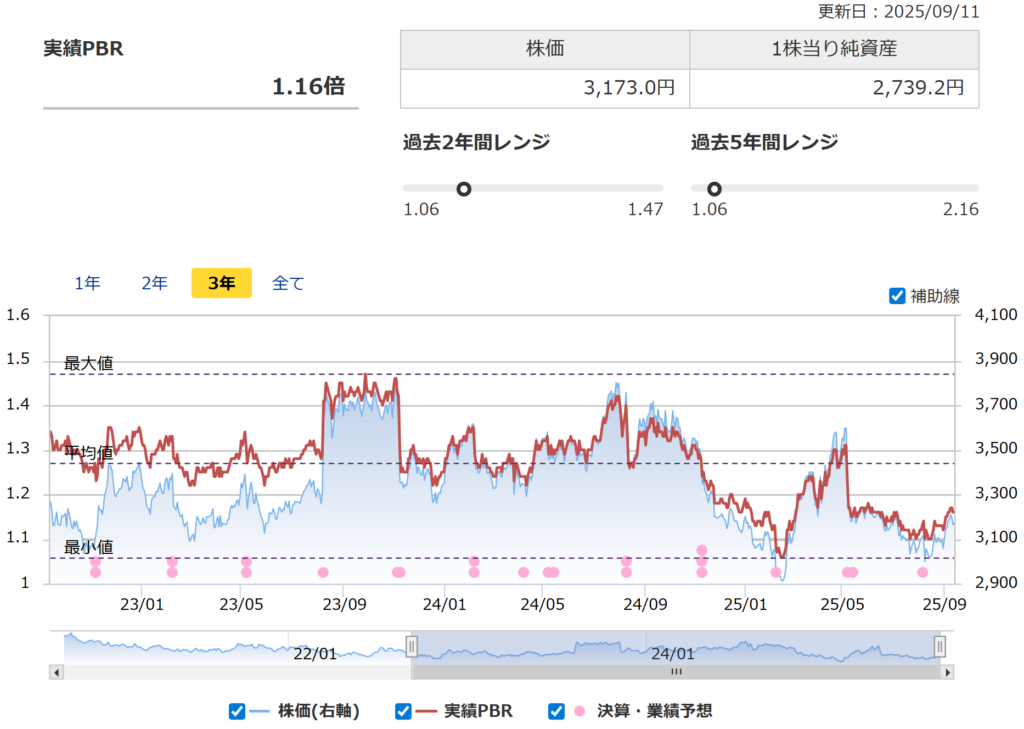Switch to the 1年 range tab
The height and width of the screenshot is (729, 1024).
pyautogui.click(x=87, y=283)
